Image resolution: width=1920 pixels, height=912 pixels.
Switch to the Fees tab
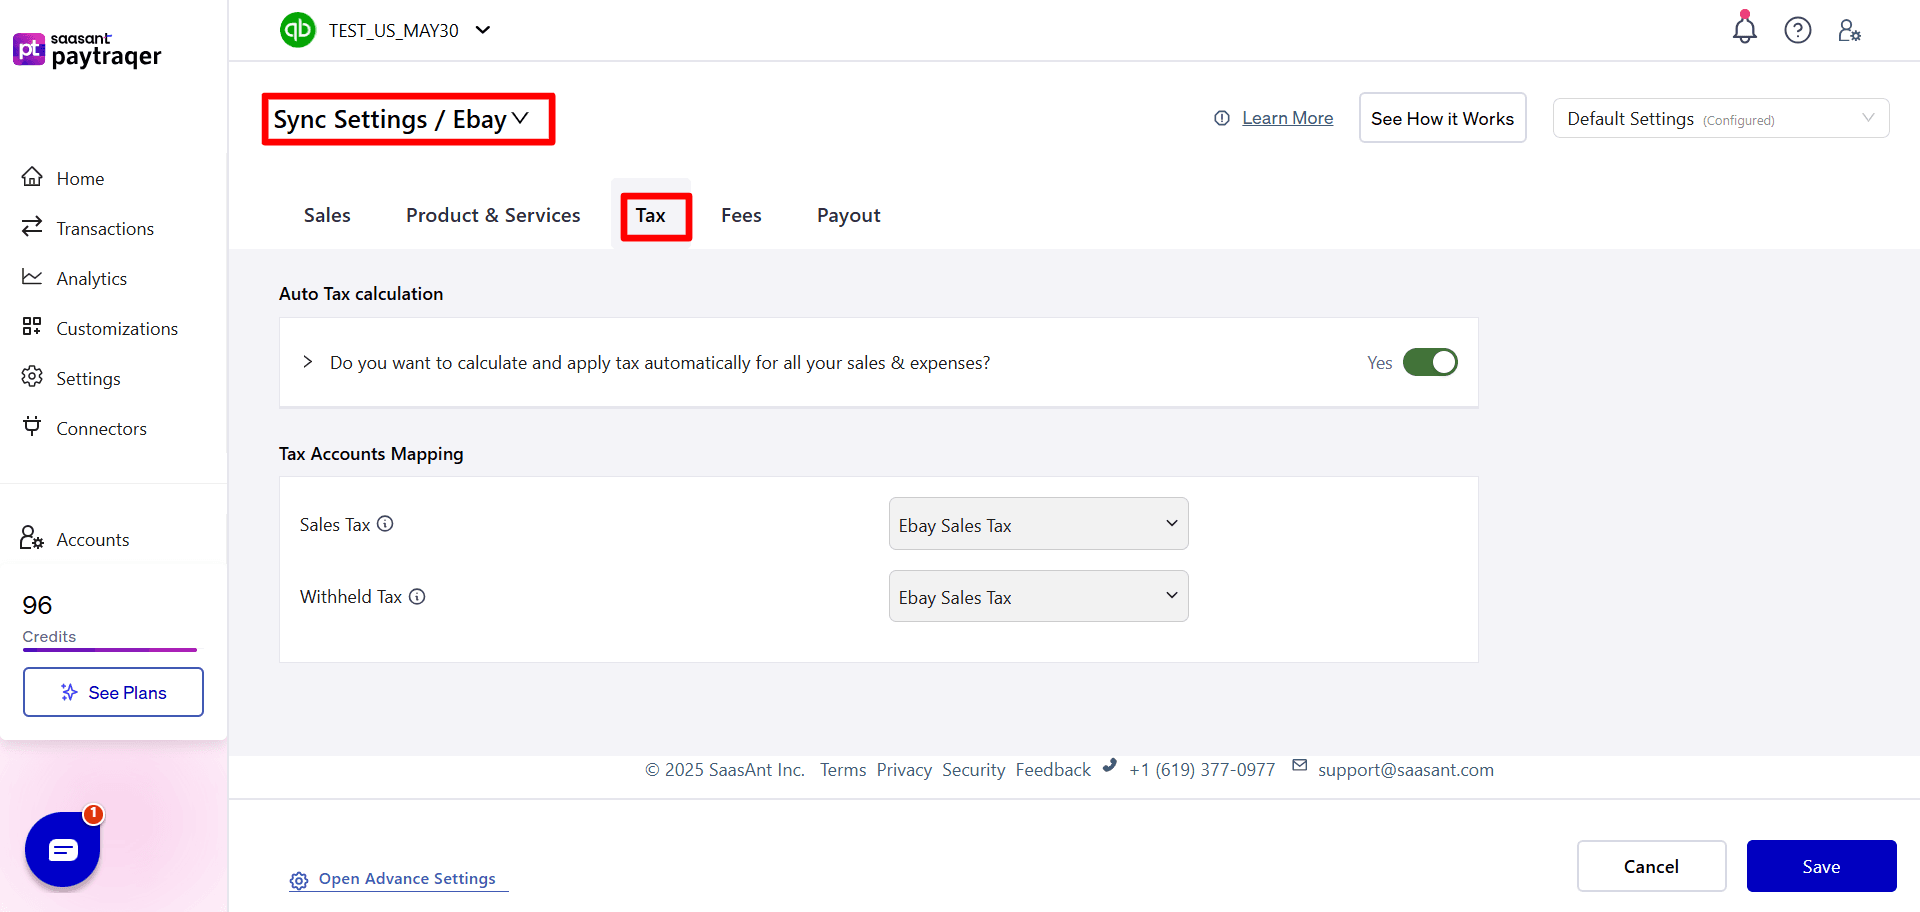(x=740, y=214)
